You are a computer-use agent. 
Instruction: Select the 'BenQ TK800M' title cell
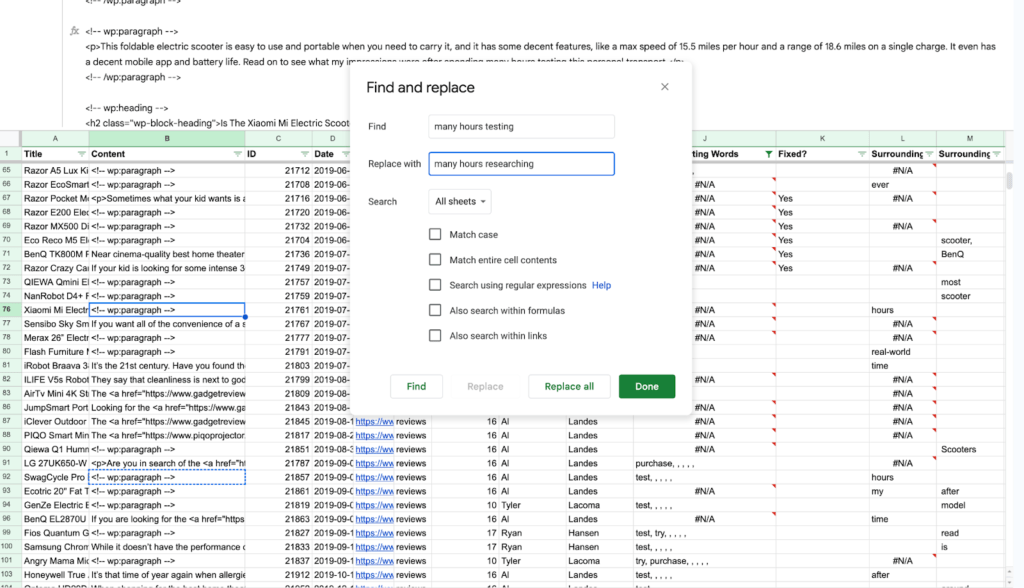click(x=55, y=254)
